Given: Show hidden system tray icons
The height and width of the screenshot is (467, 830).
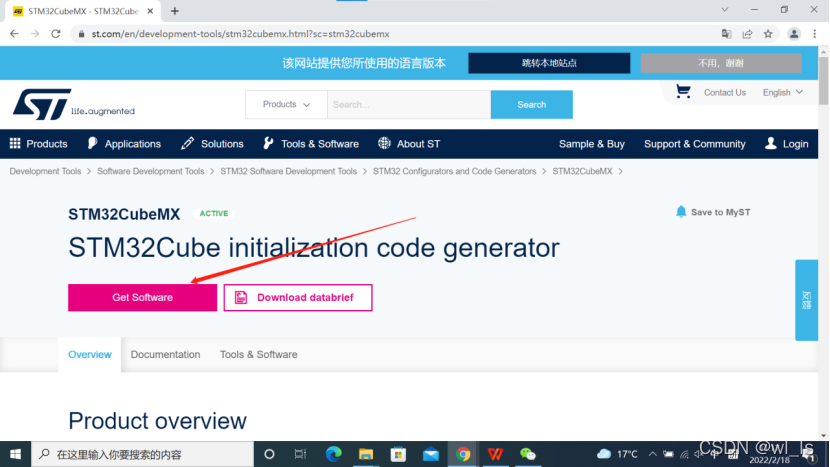Looking at the screenshot, I should pyautogui.click(x=653, y=454).
